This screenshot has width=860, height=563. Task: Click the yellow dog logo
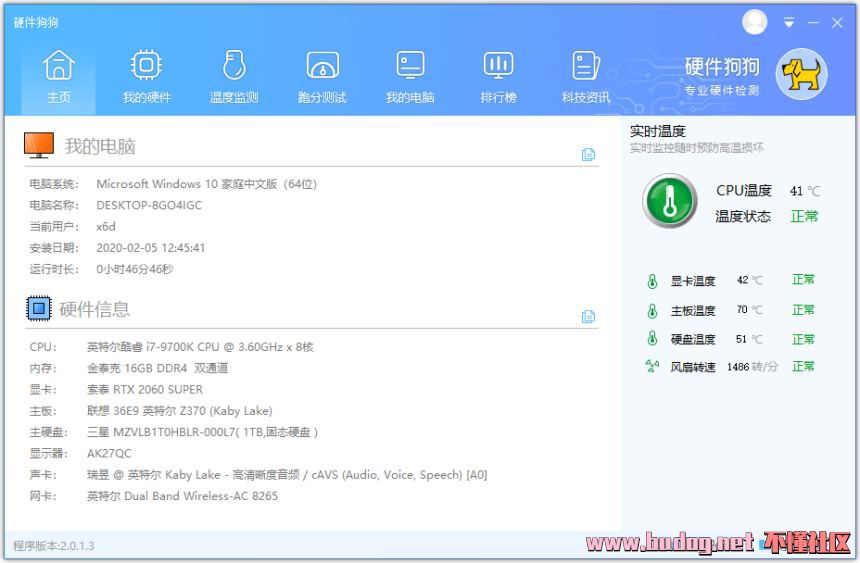[801, 74]
